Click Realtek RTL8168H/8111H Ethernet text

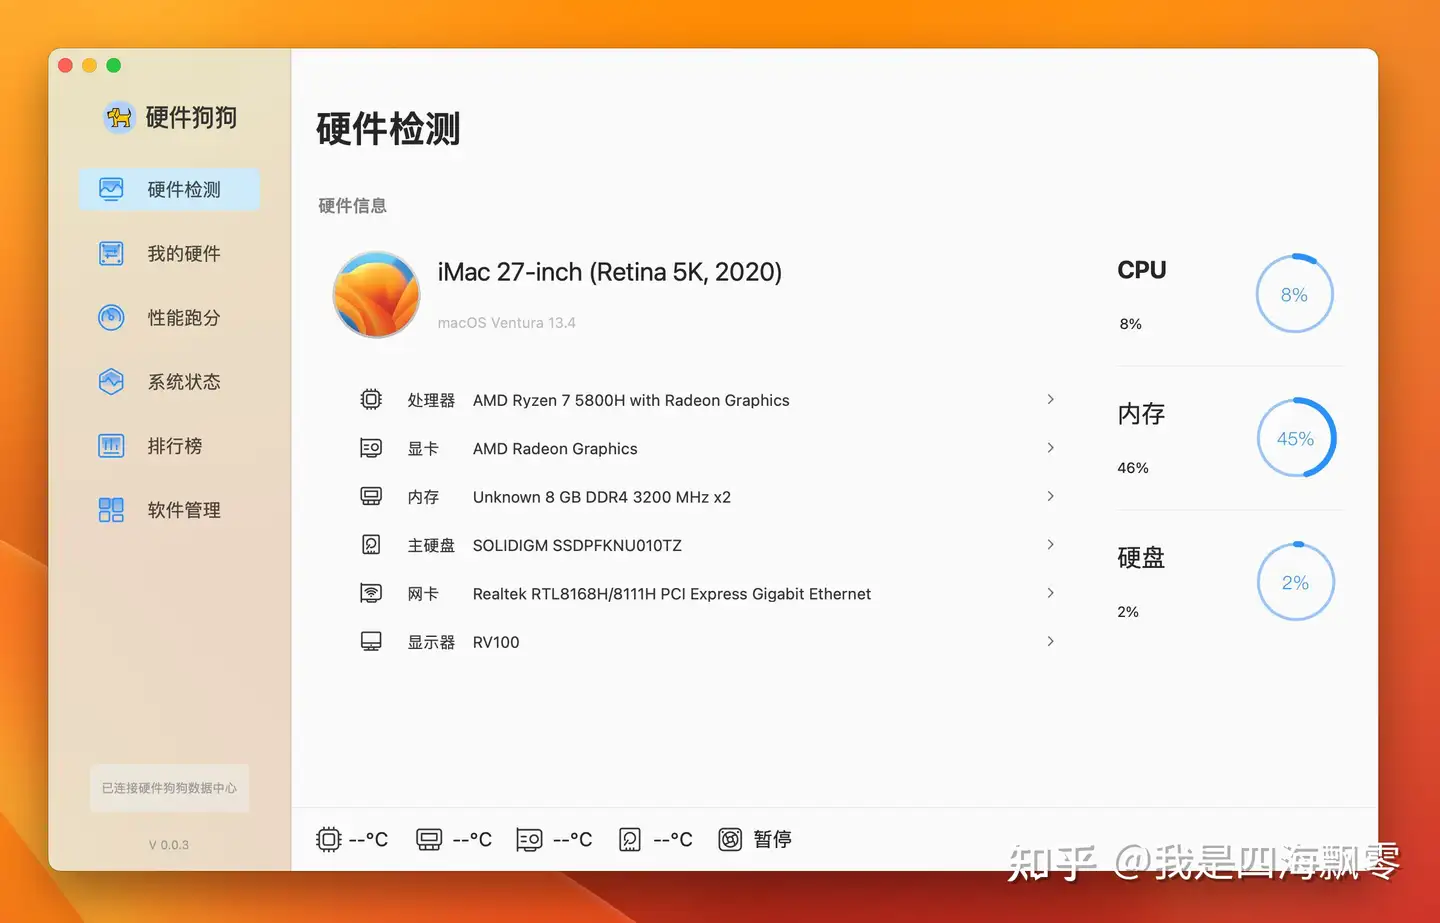672,594
